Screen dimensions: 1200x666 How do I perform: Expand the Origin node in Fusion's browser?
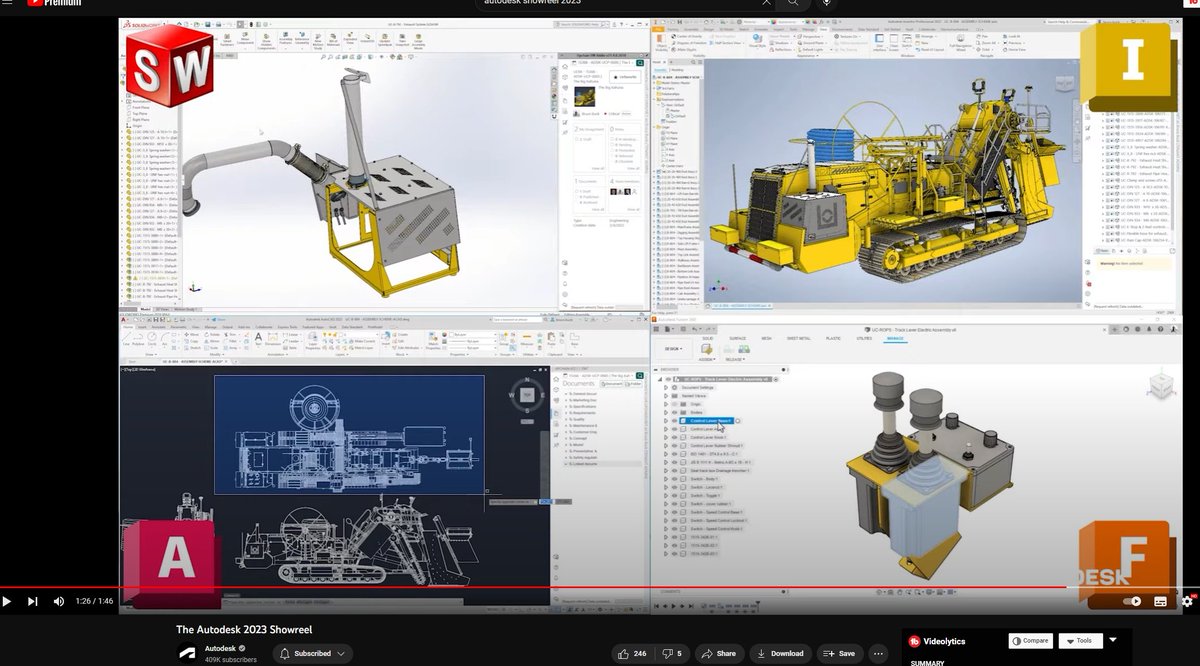(666, 404)
